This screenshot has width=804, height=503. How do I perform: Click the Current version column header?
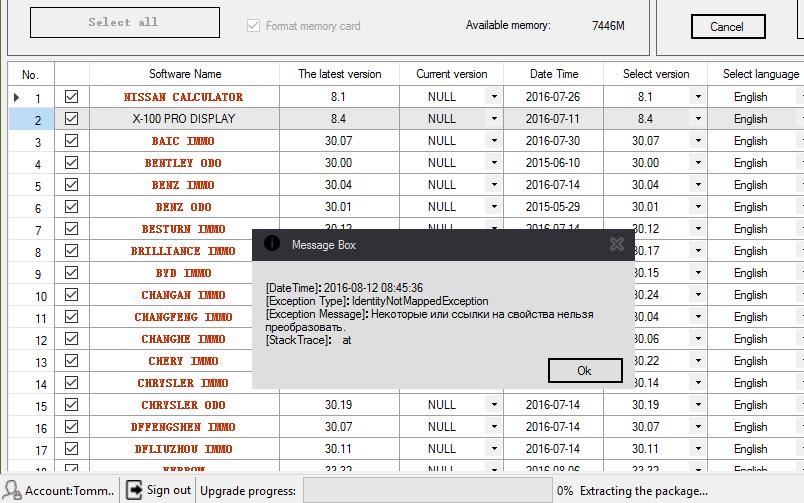click(451, 74)
